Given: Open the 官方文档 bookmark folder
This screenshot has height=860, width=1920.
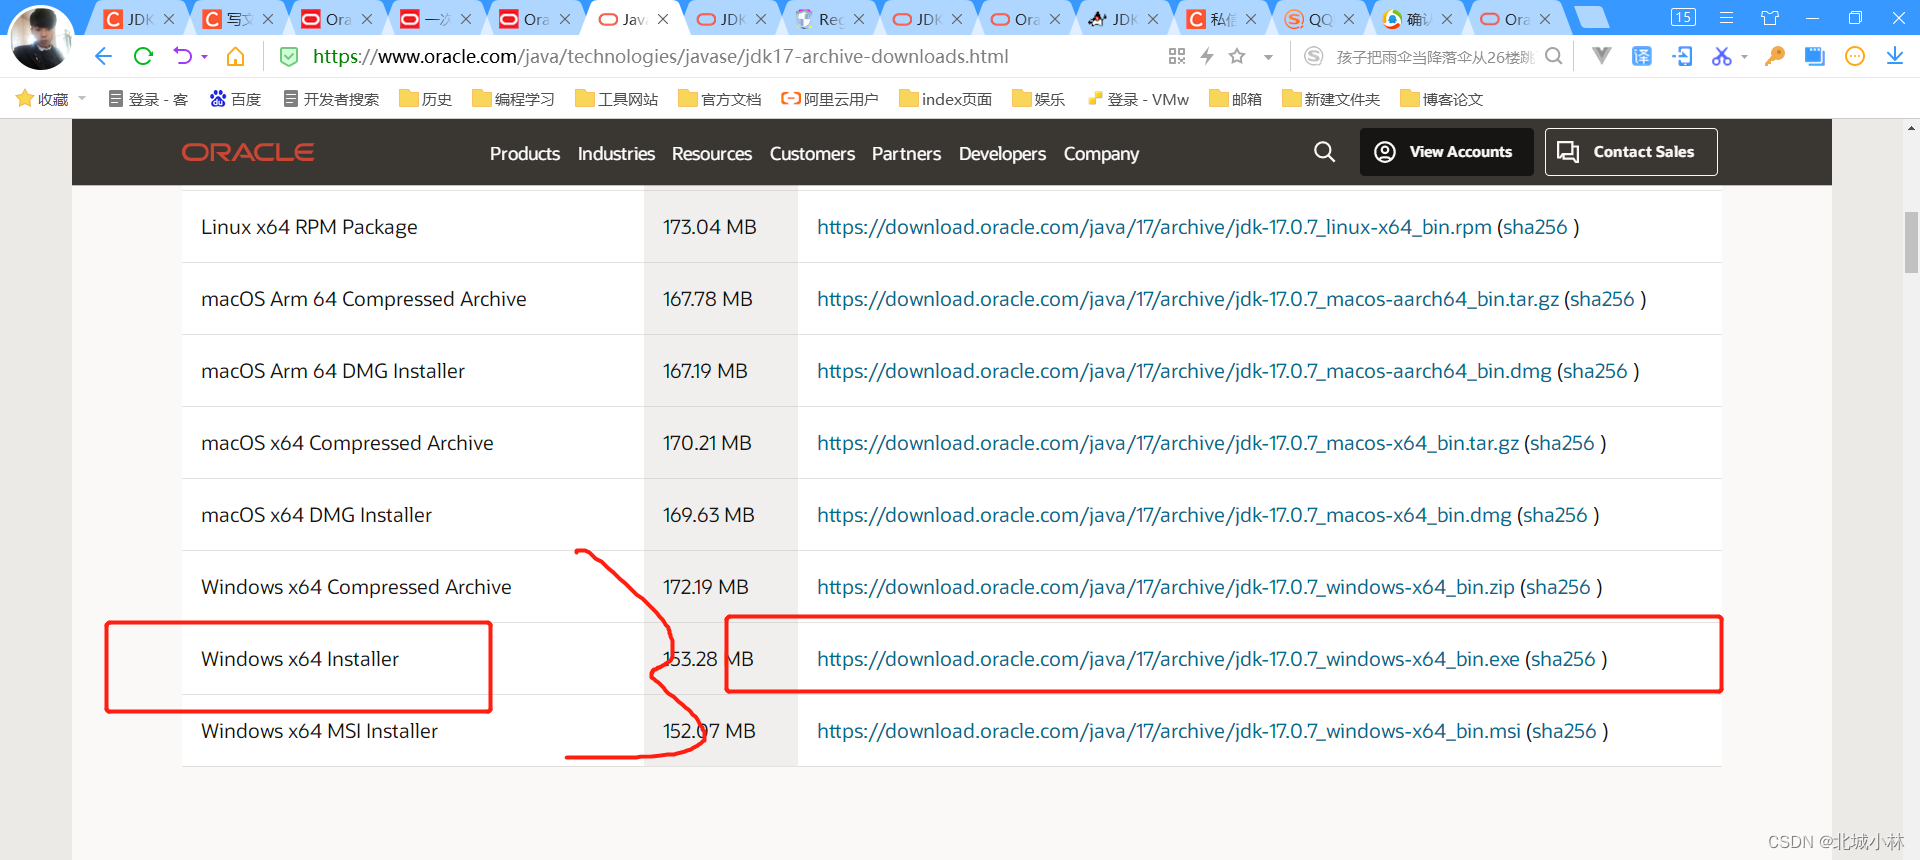Looking at the screenshot, I should click(x=719, y=98).
